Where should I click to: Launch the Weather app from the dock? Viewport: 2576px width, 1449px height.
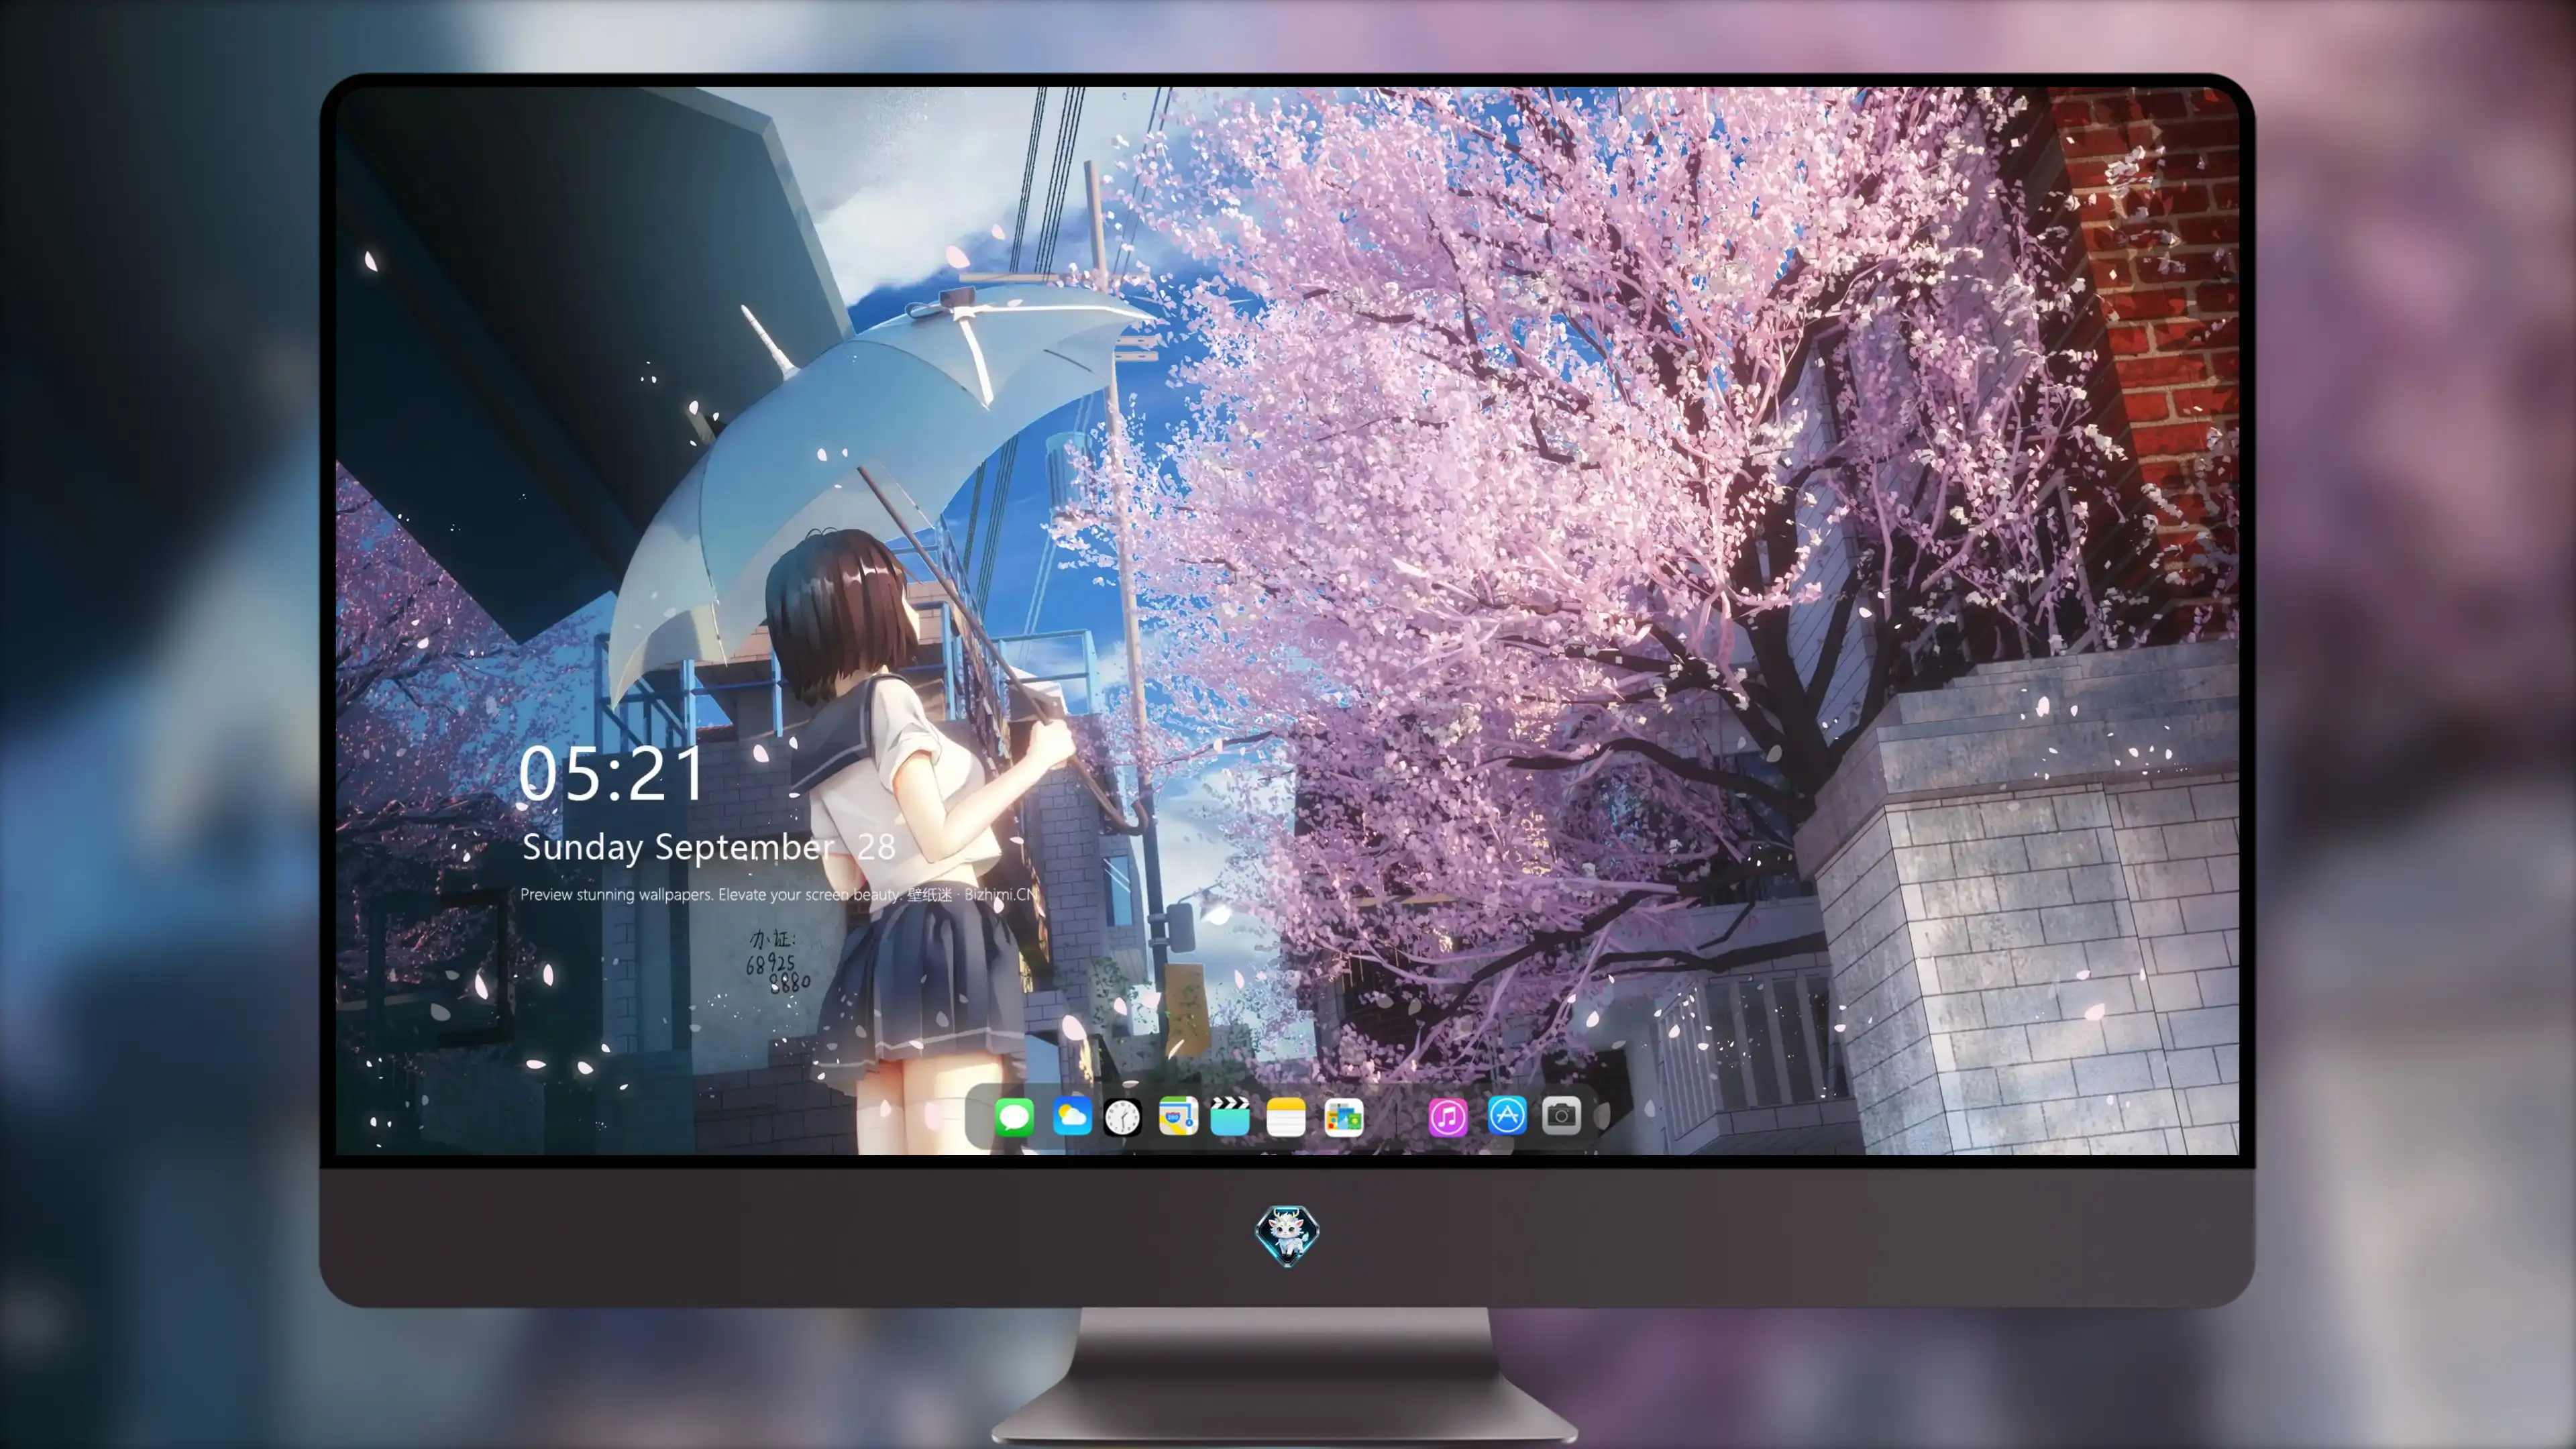click(1071, 1116)
